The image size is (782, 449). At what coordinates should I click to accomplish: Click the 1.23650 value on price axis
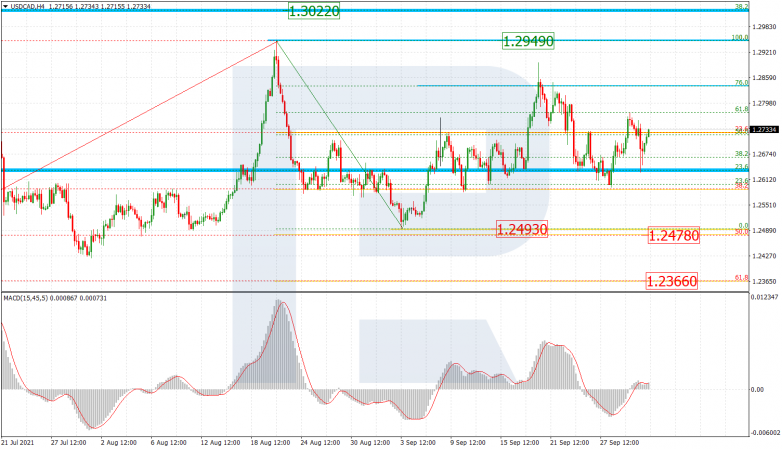point(766,281)
